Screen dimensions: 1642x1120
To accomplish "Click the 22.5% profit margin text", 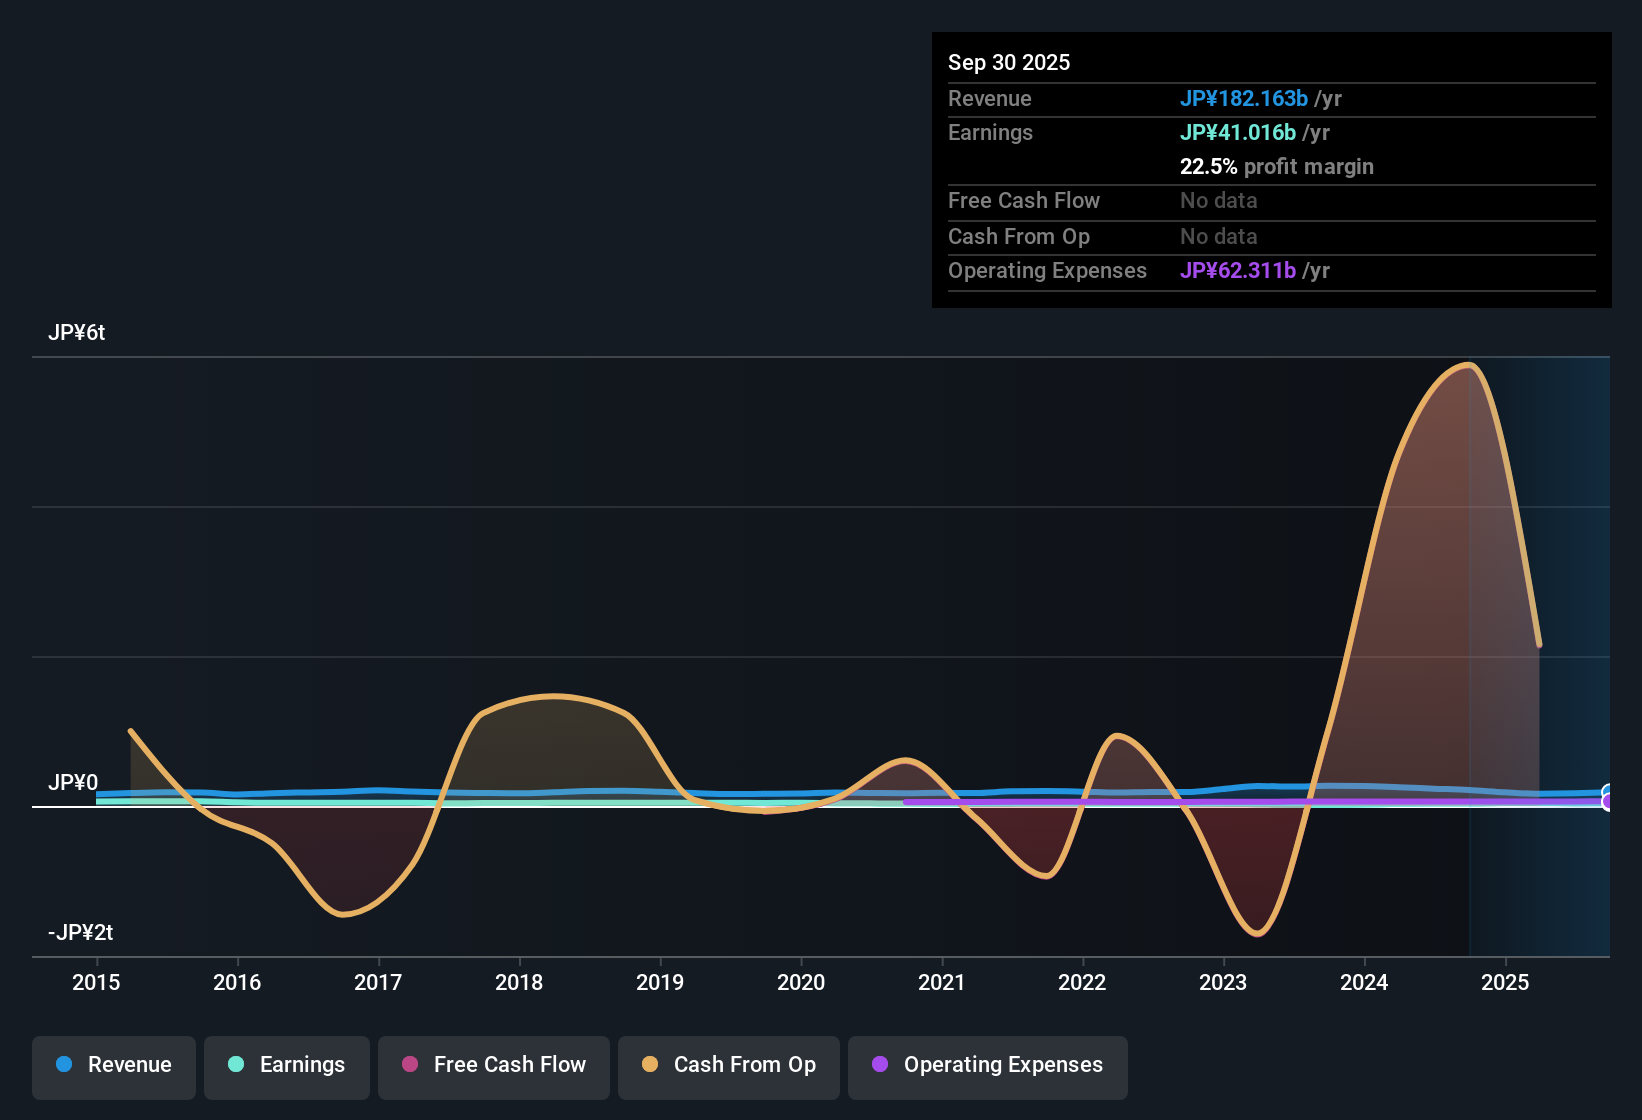I will (1277, 167).
